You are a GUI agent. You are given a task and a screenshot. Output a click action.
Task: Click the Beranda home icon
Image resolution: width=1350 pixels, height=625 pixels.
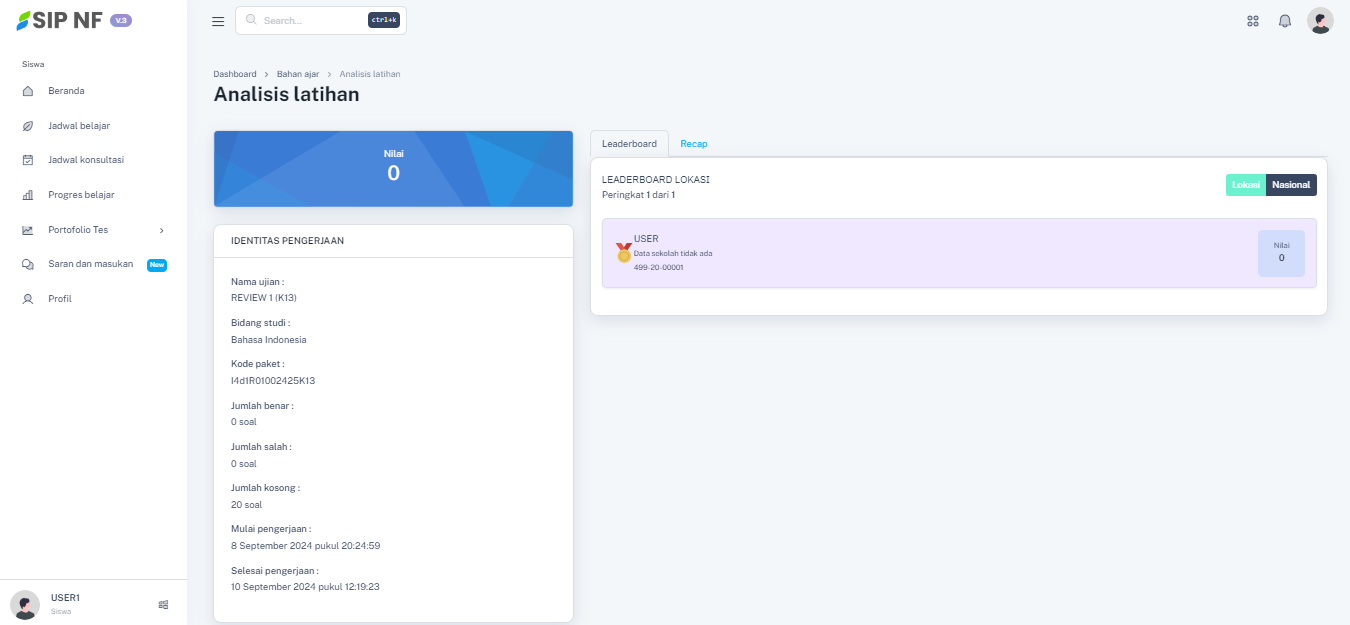[28, 91]
